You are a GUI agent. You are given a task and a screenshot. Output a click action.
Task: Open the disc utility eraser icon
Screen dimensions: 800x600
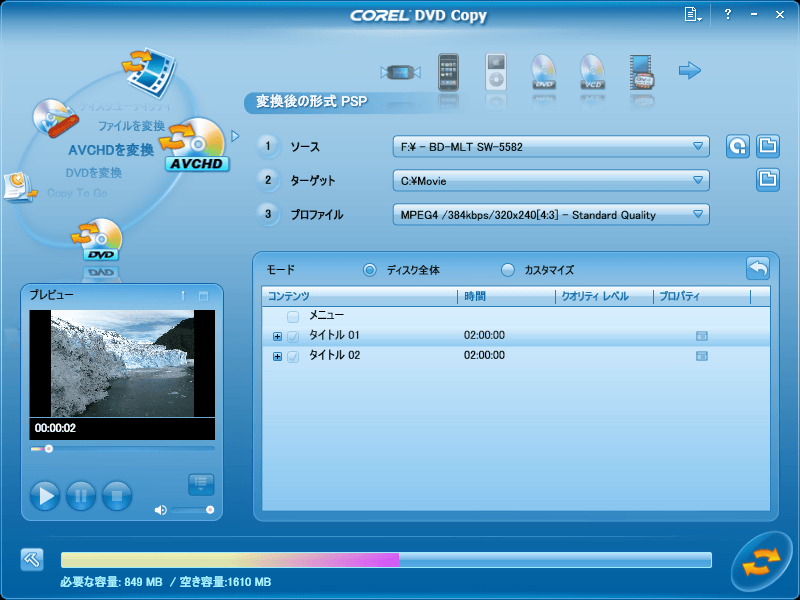point(56,119)
